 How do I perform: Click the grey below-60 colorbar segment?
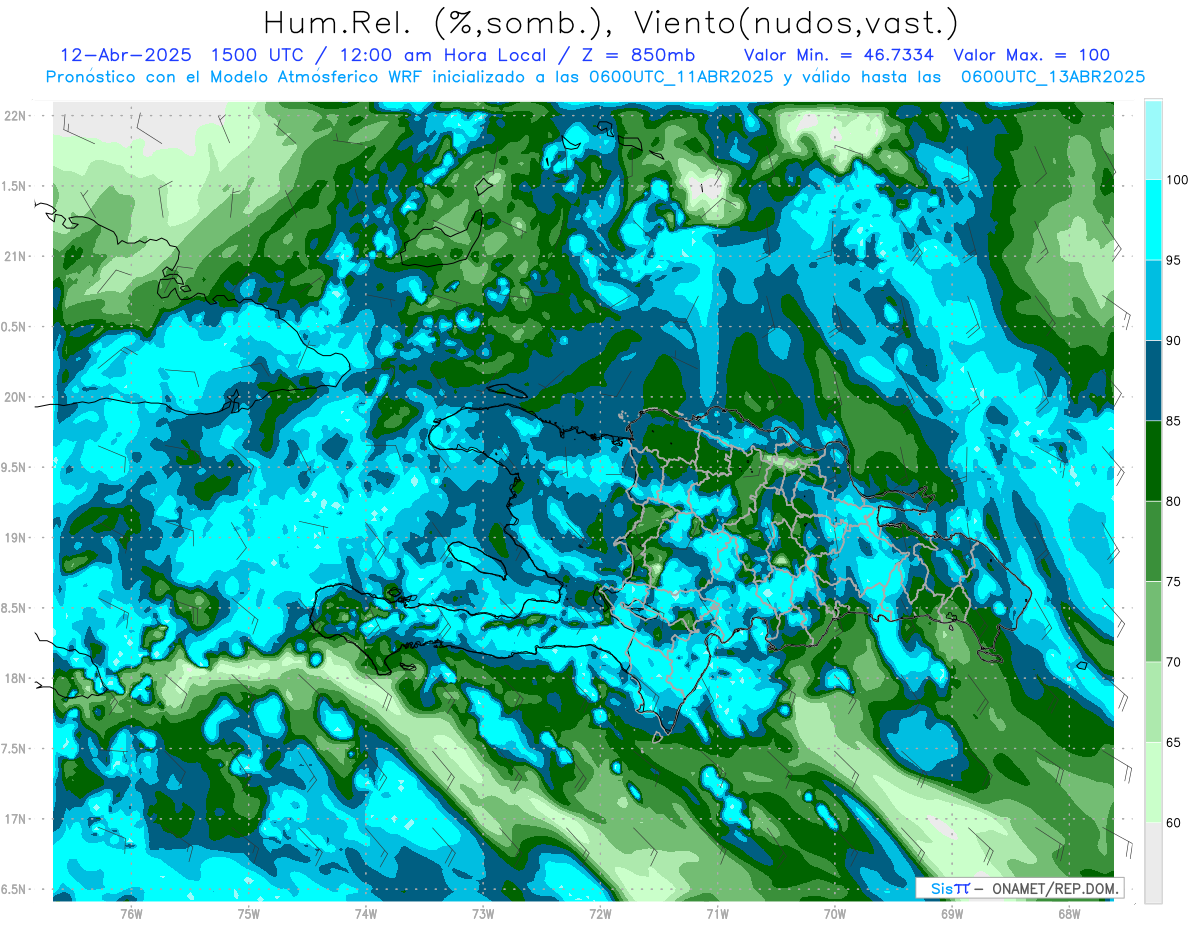1153,862
